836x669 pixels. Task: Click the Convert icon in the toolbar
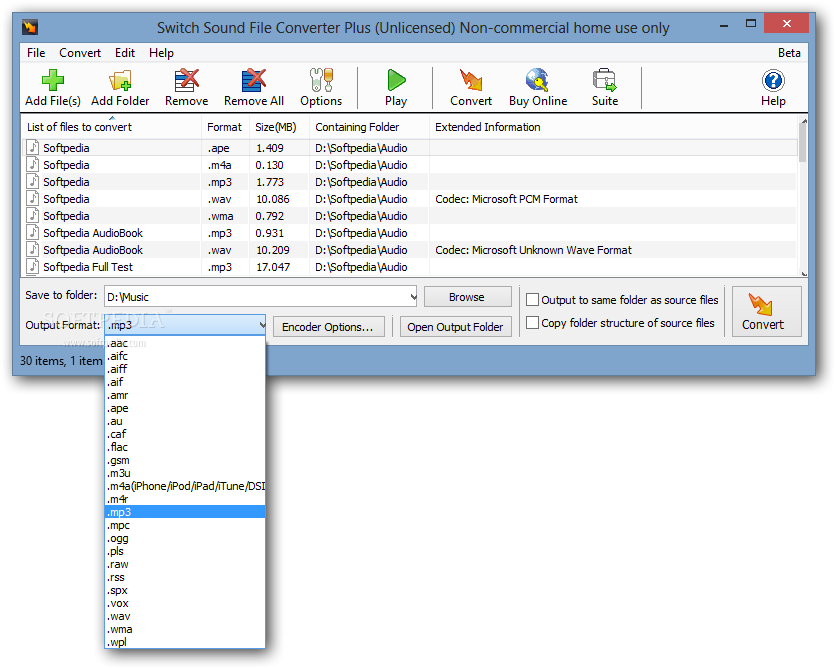click(x=471, y=80)
